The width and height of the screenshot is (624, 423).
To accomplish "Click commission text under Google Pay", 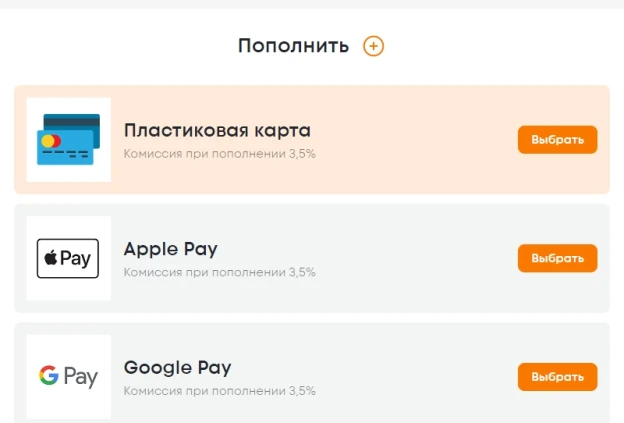I will [220, 391].
